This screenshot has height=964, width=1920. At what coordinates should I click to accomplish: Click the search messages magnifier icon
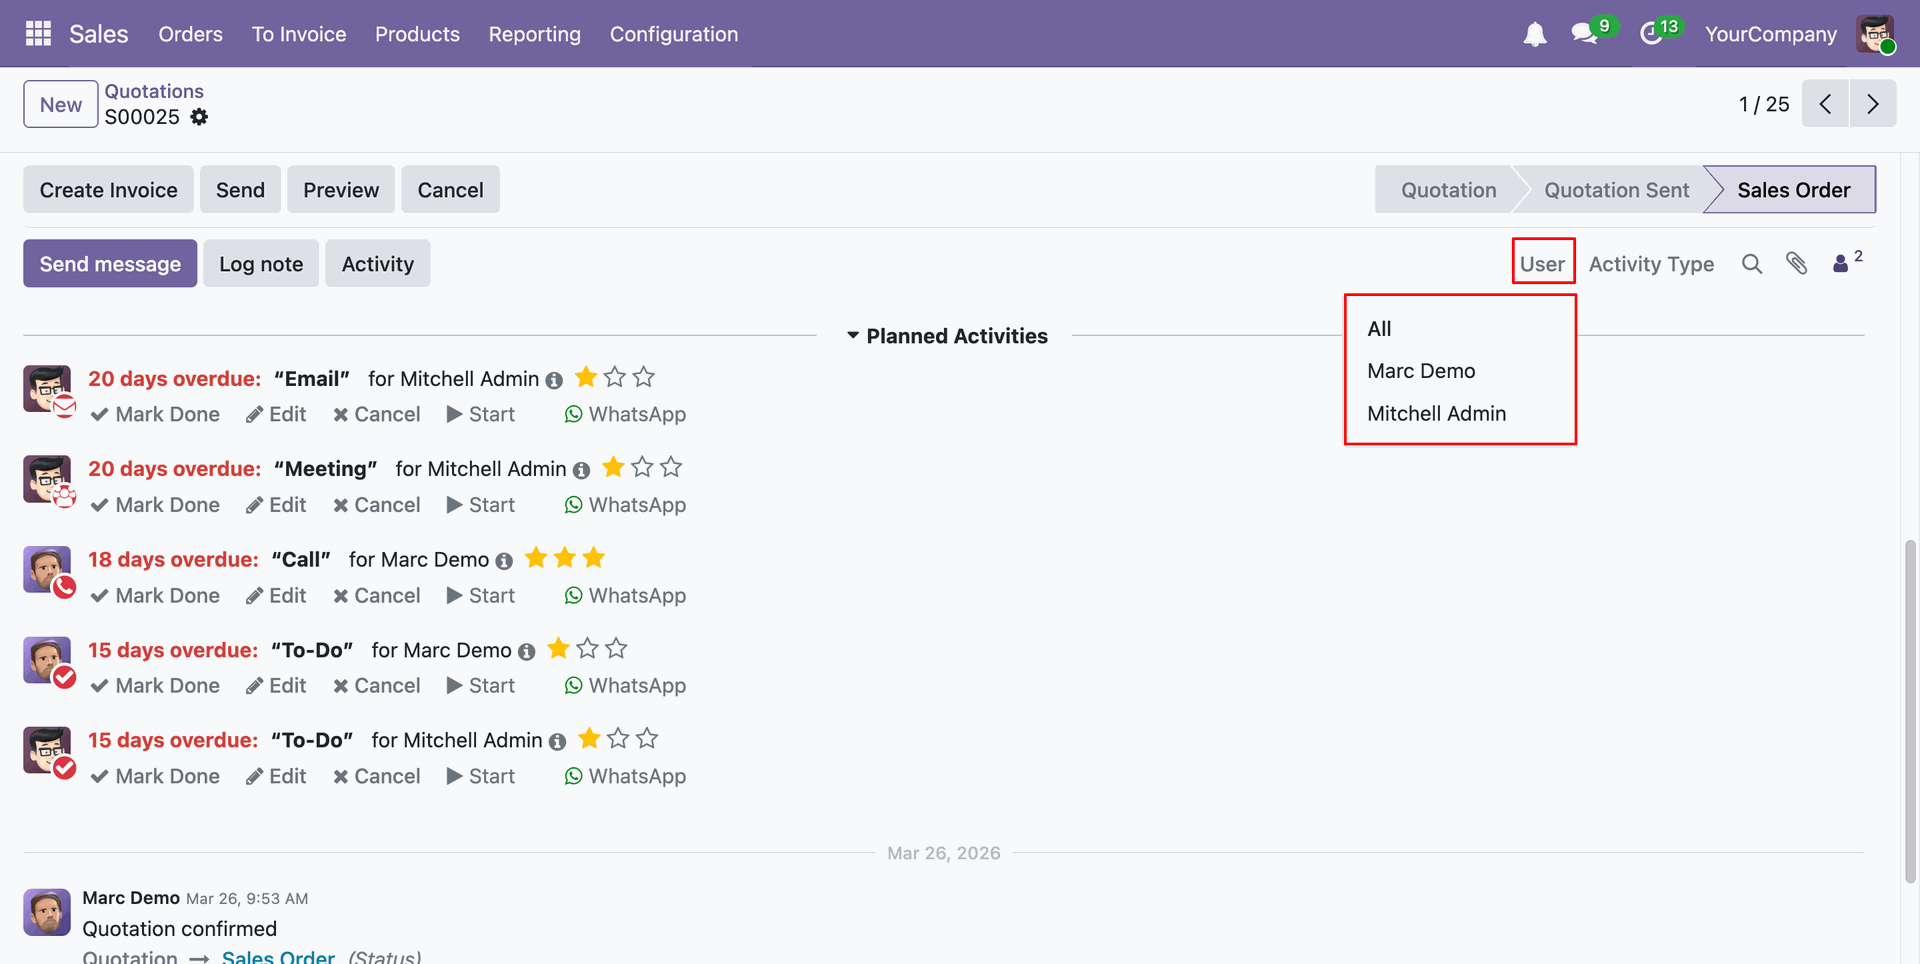pyautogui.click(x=1751, y=264)
